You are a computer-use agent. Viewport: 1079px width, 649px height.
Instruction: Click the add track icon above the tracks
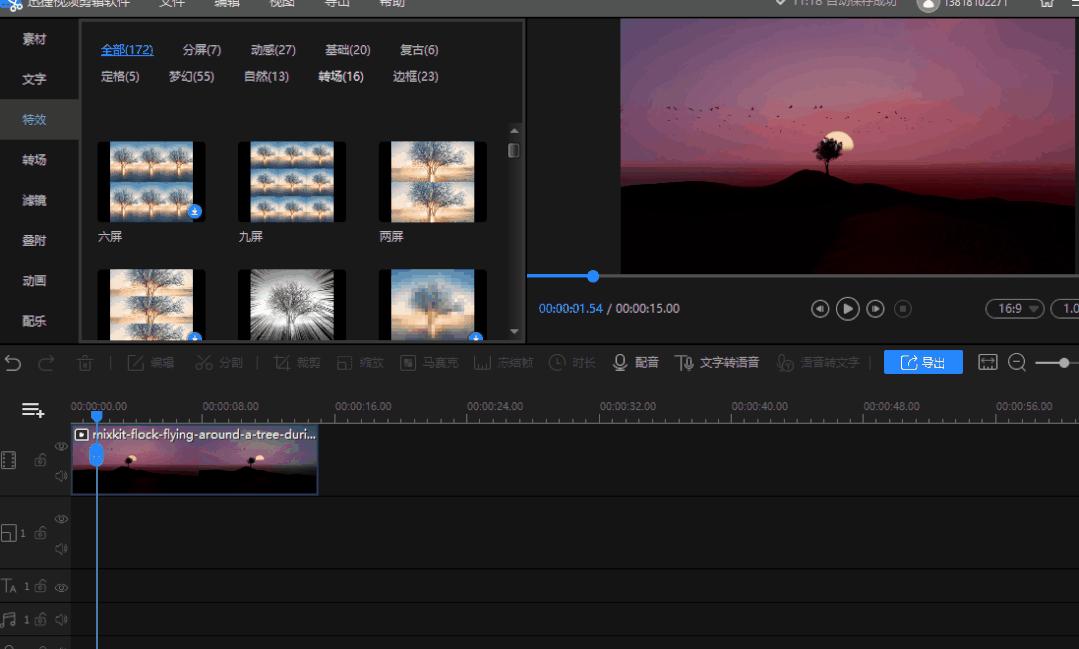[33, 410]
